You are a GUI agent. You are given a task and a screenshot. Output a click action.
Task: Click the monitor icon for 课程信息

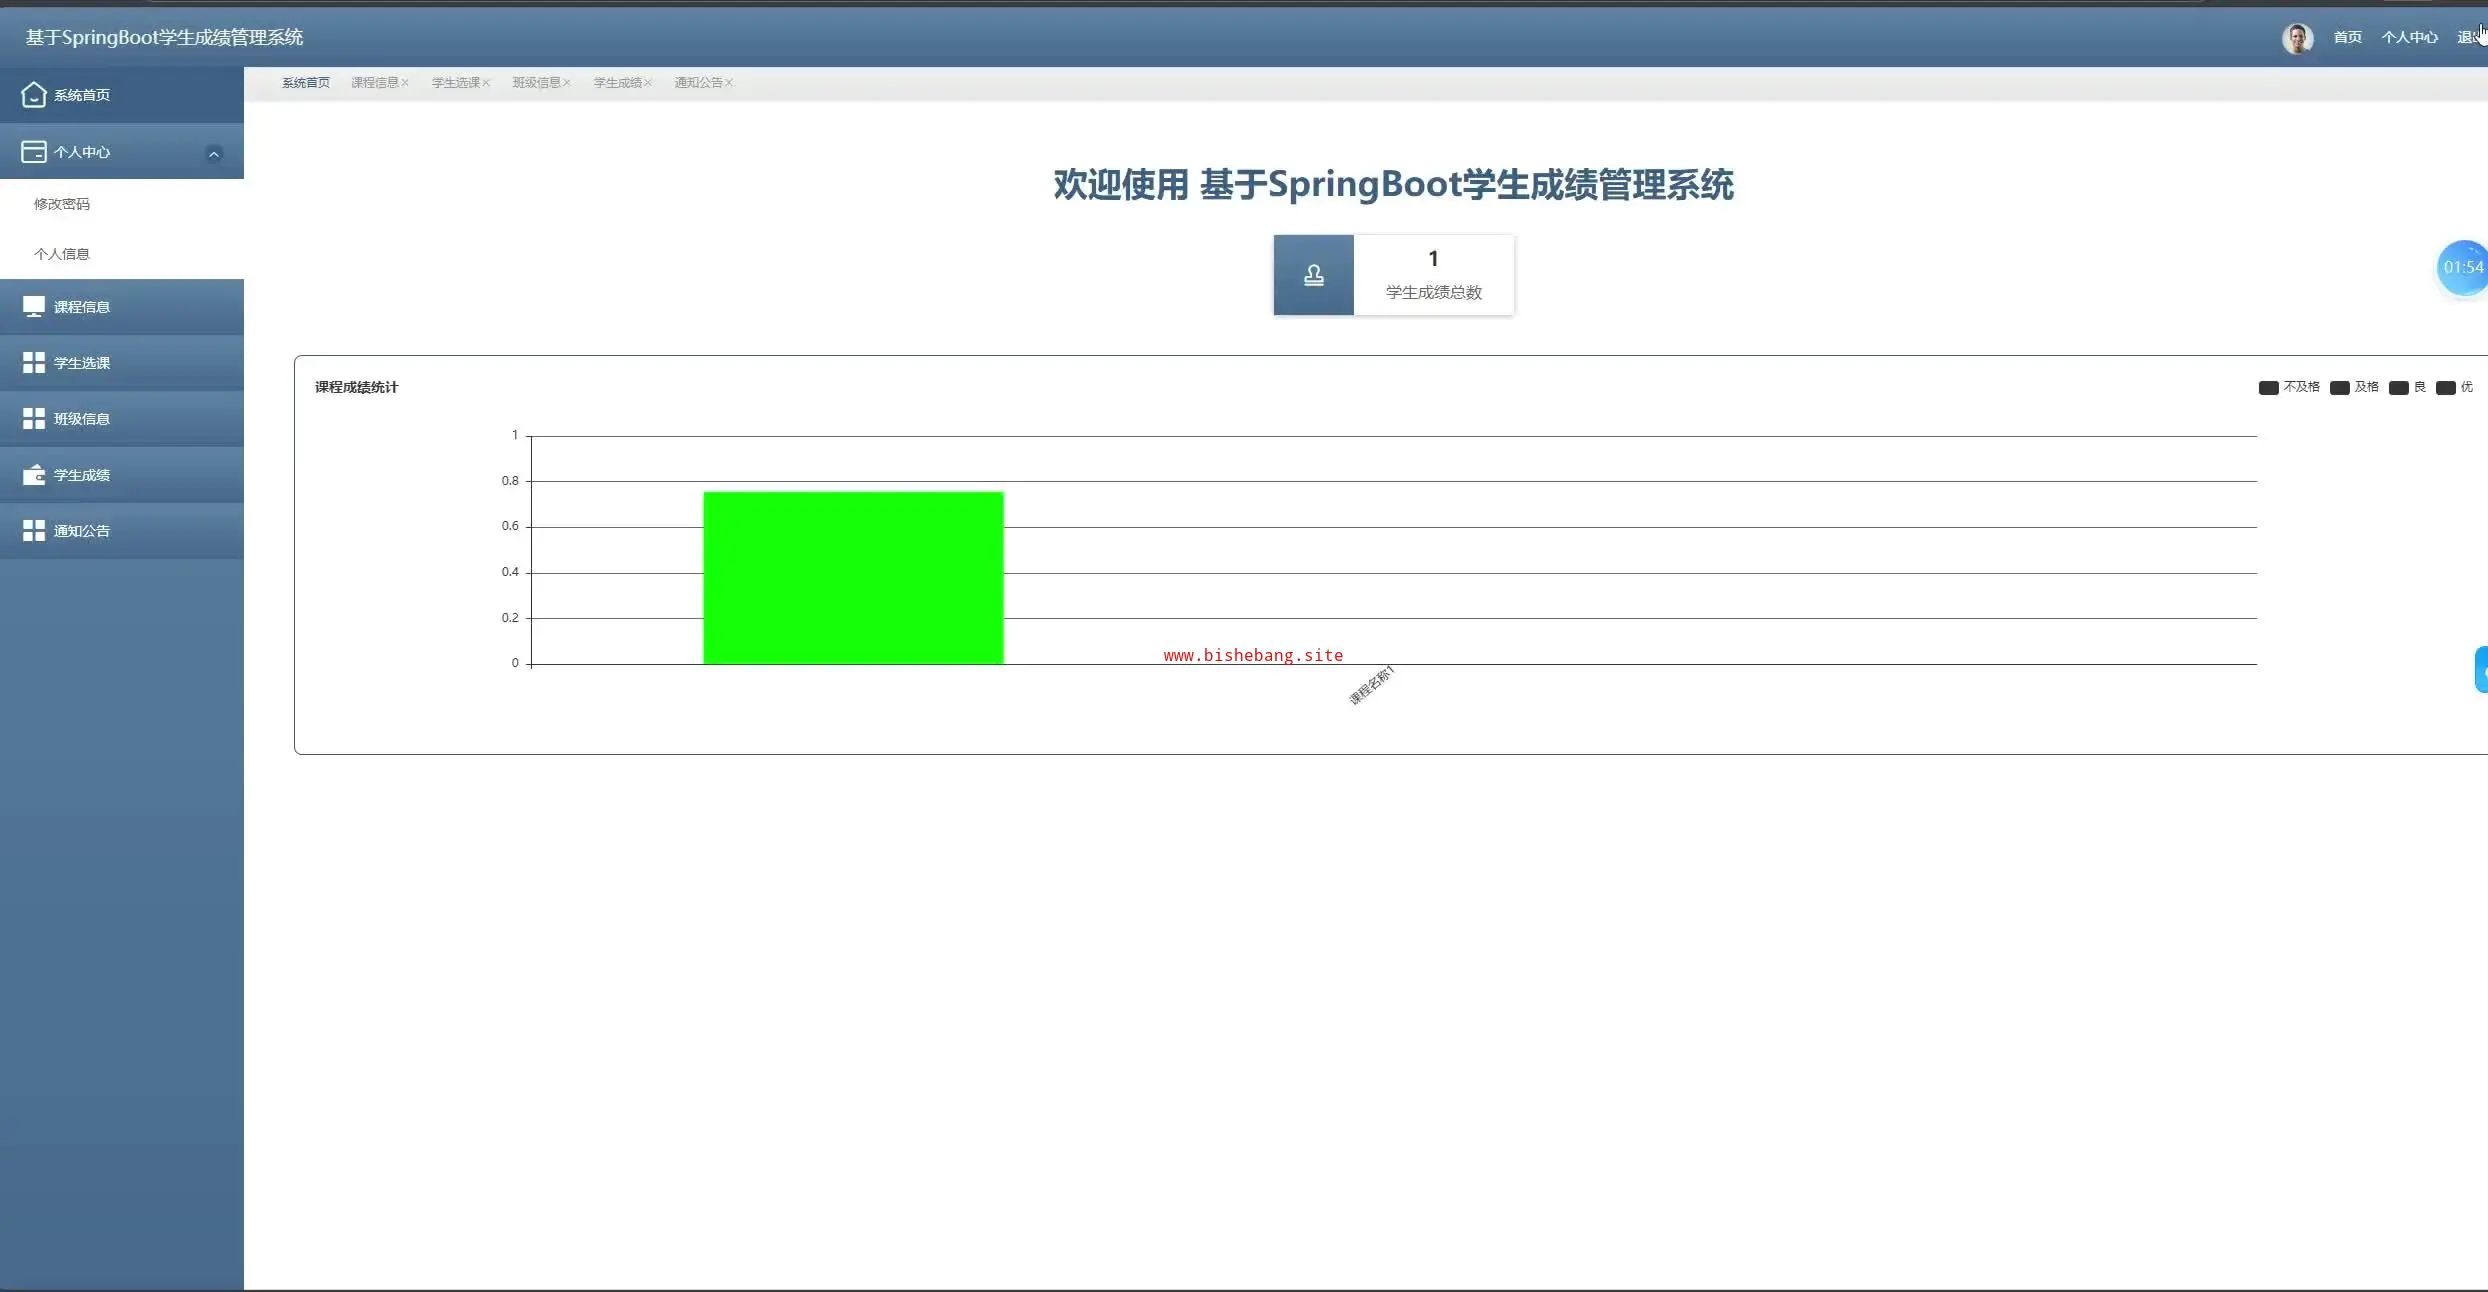33,307
